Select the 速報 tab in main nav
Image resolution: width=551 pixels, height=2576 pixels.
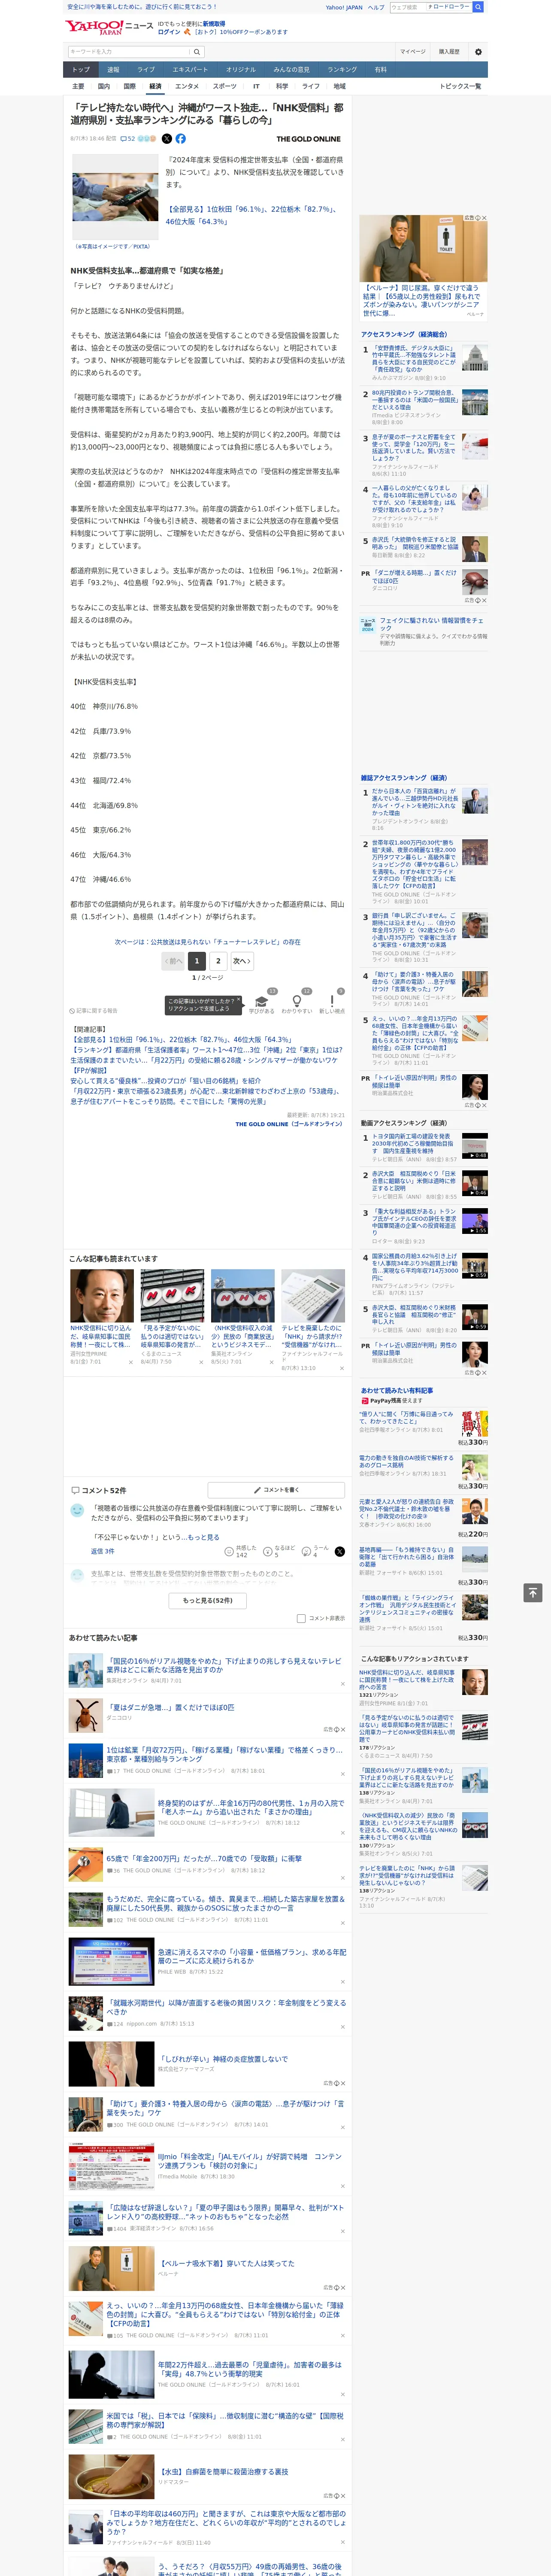[113, 70]
